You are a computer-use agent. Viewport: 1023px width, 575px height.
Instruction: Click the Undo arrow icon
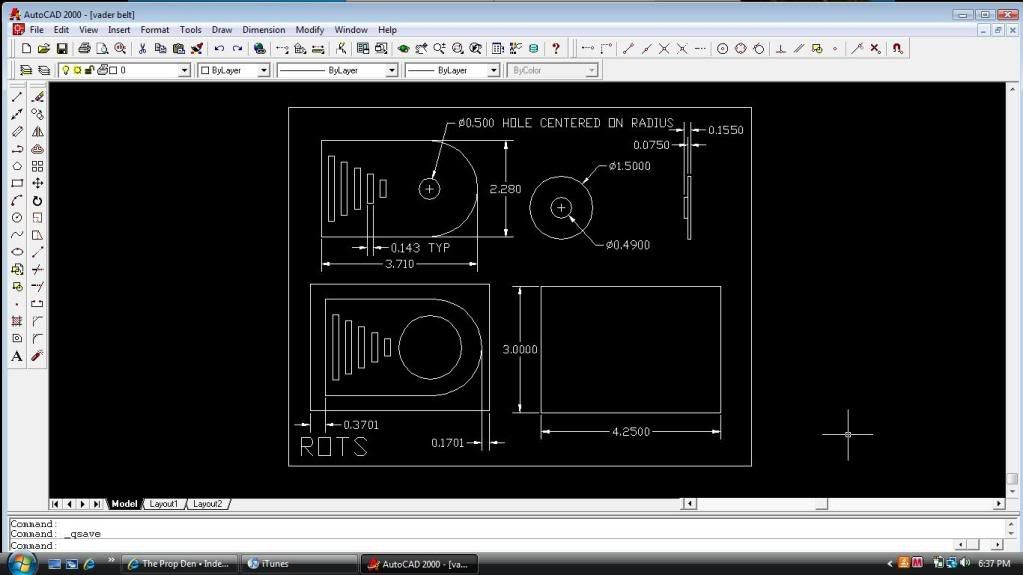pos(219,48)
